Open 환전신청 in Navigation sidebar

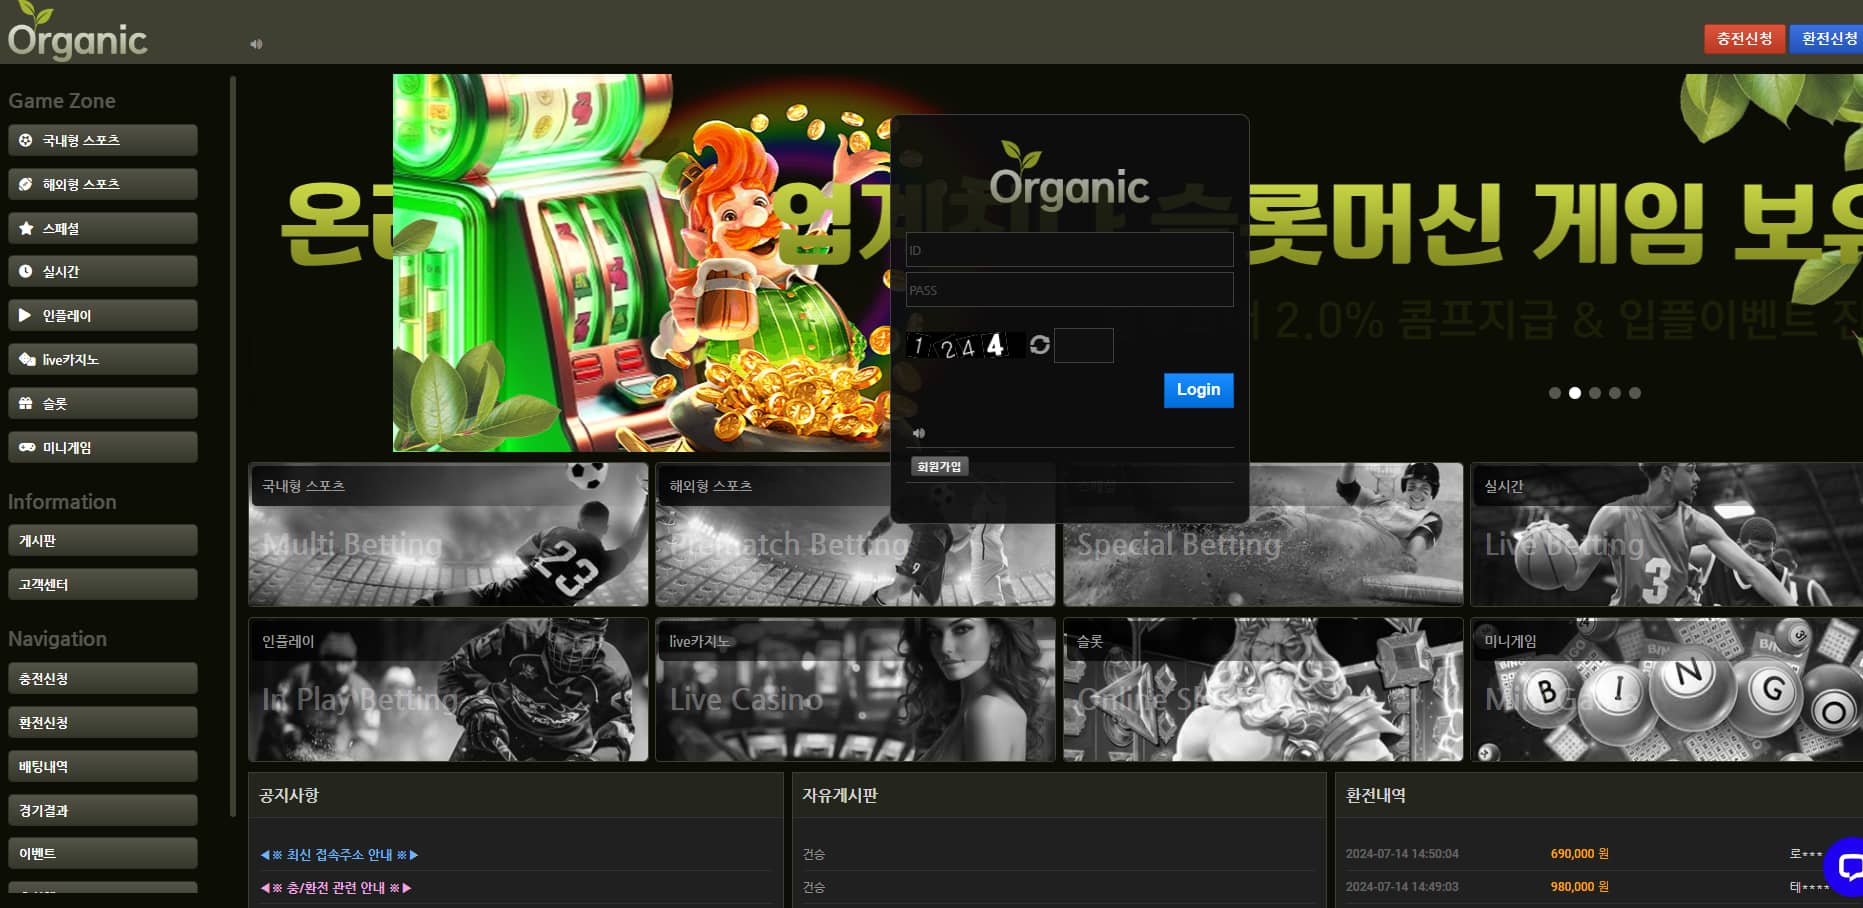[102, 722]
